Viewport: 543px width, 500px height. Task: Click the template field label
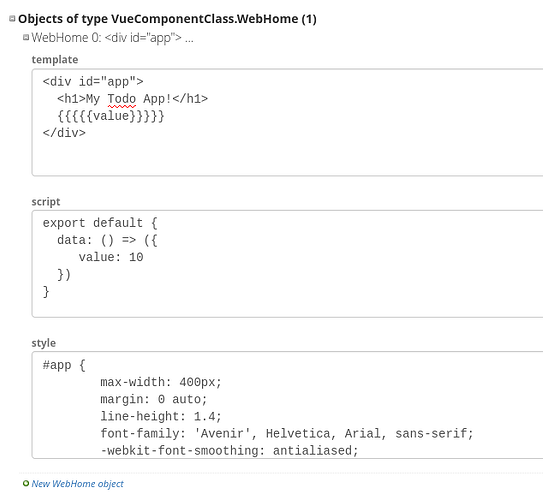tap(55, 60)
